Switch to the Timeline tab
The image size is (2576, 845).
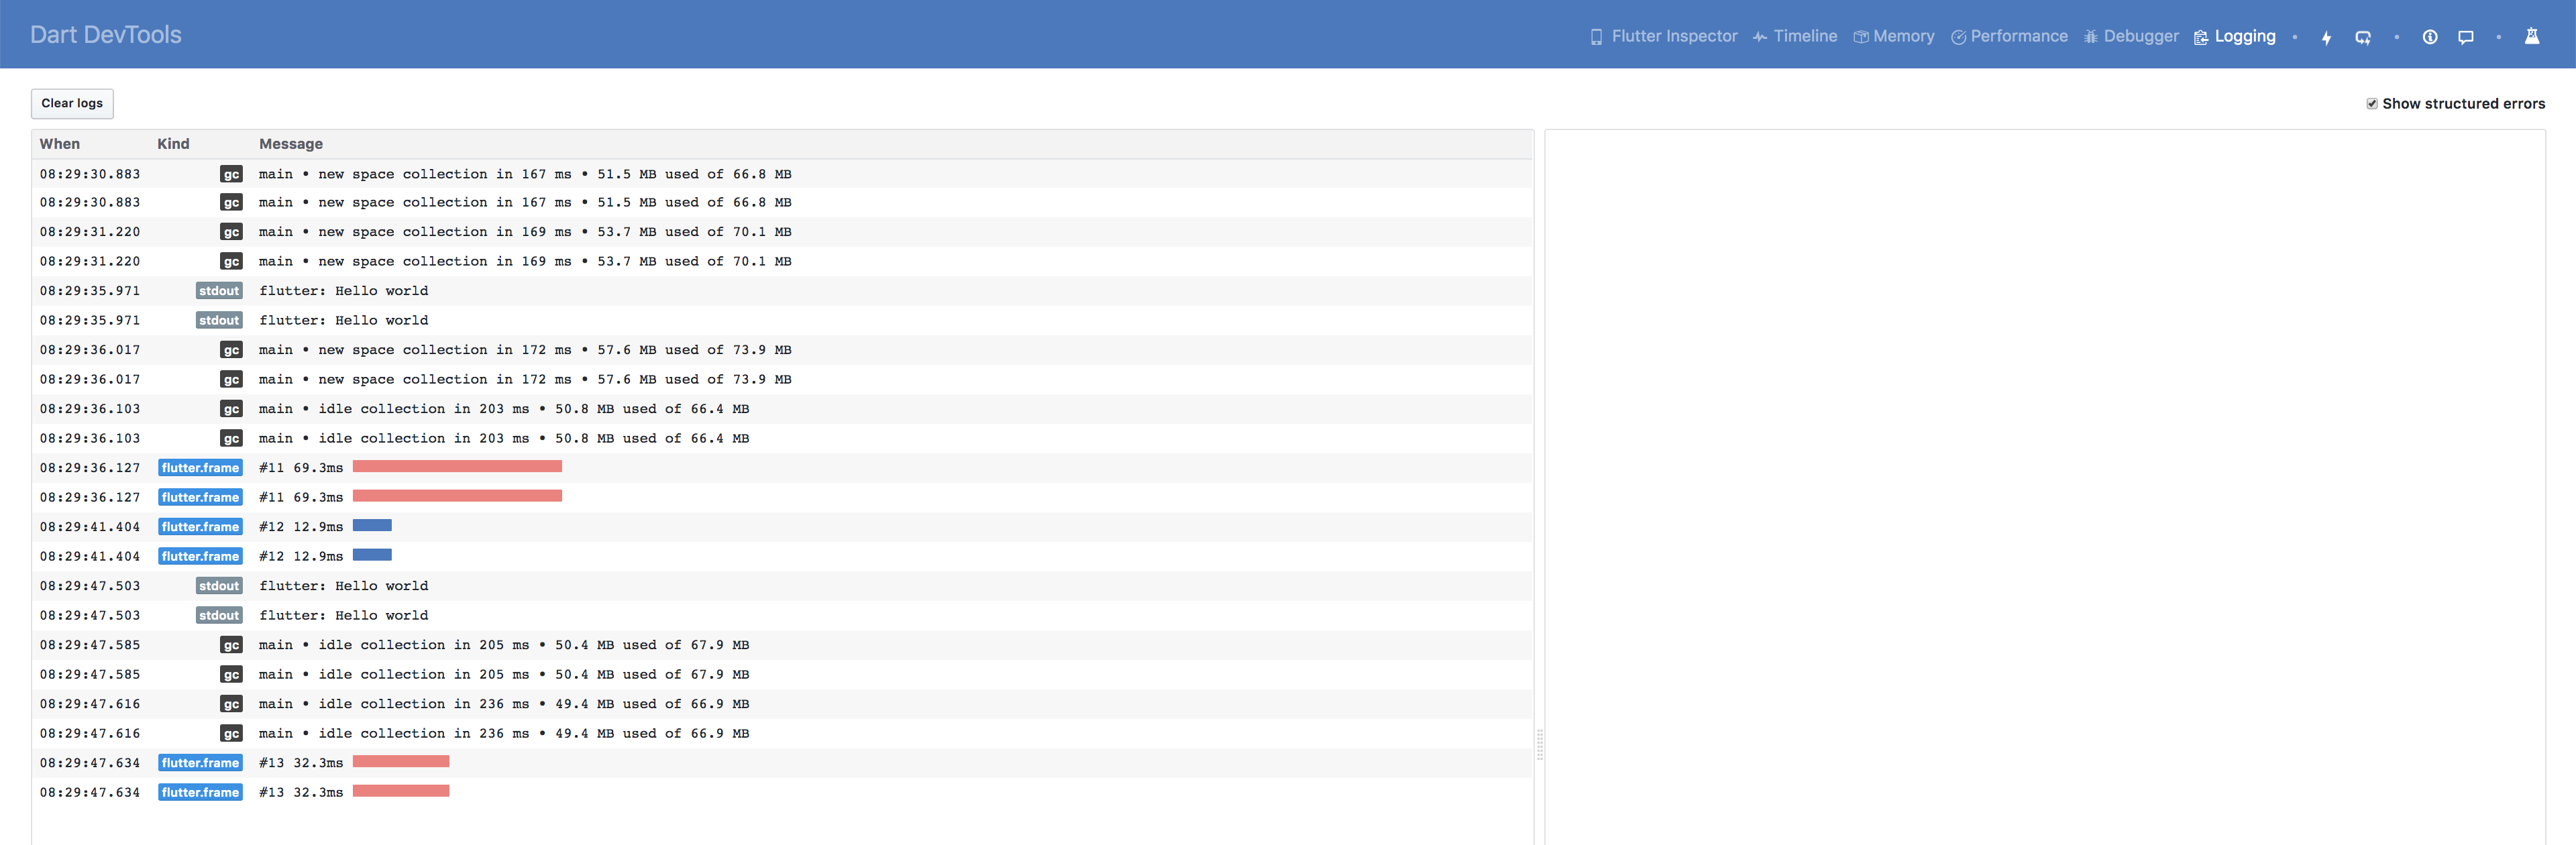coord(1795,36)
